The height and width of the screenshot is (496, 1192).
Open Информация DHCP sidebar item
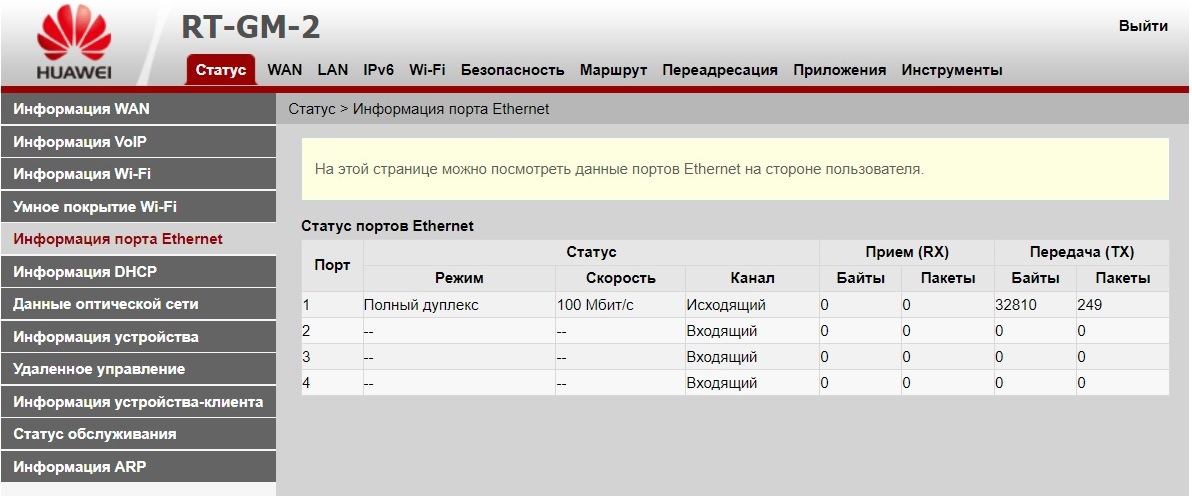coord(85,272)
